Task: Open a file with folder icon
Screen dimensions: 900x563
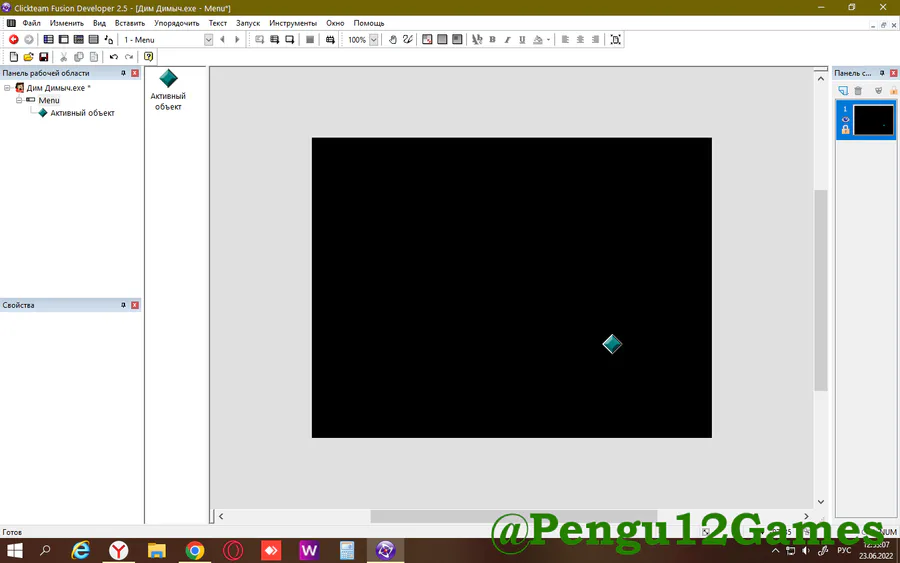Action: 28,56
